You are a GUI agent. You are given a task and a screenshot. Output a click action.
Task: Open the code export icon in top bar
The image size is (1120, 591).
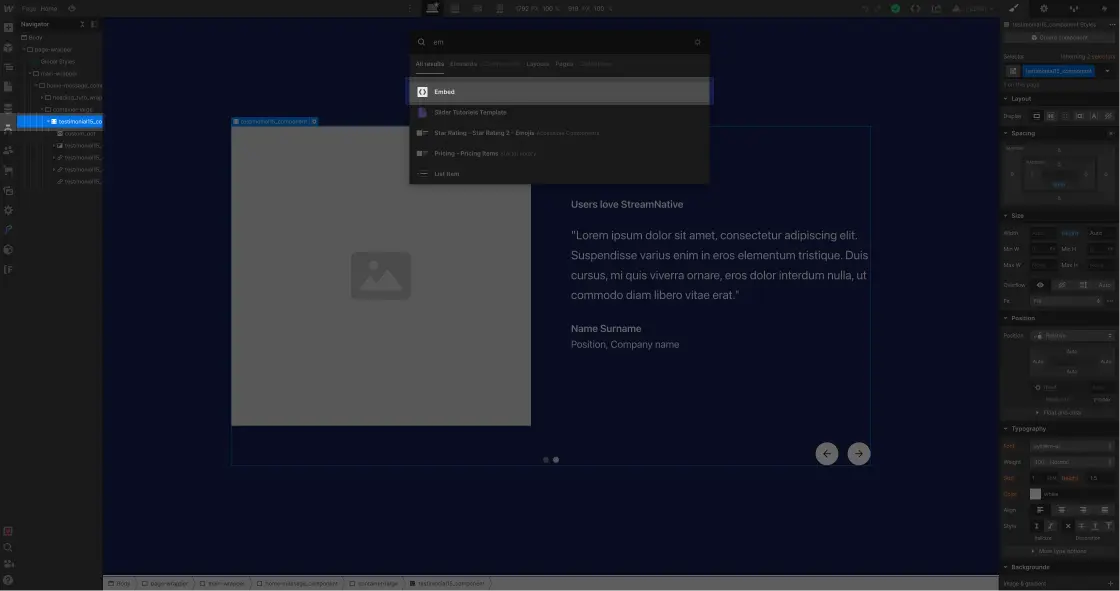tap(915, 9)
